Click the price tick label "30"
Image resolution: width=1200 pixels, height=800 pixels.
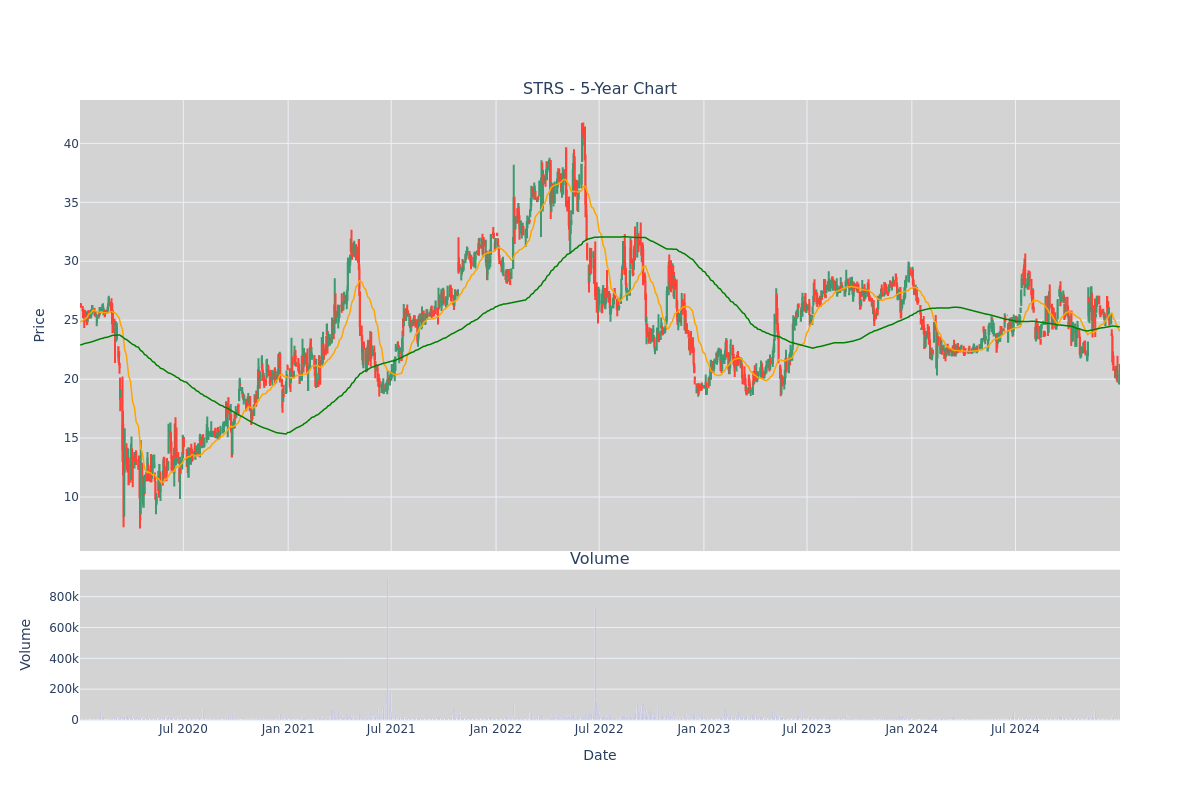pos(71,261)
